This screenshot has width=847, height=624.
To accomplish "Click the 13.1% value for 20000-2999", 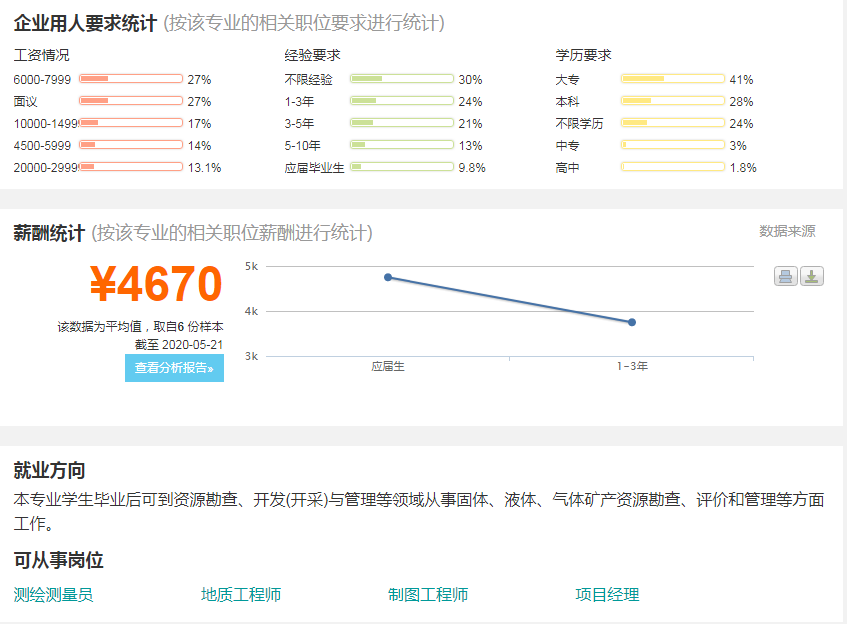I will (204, 167).
